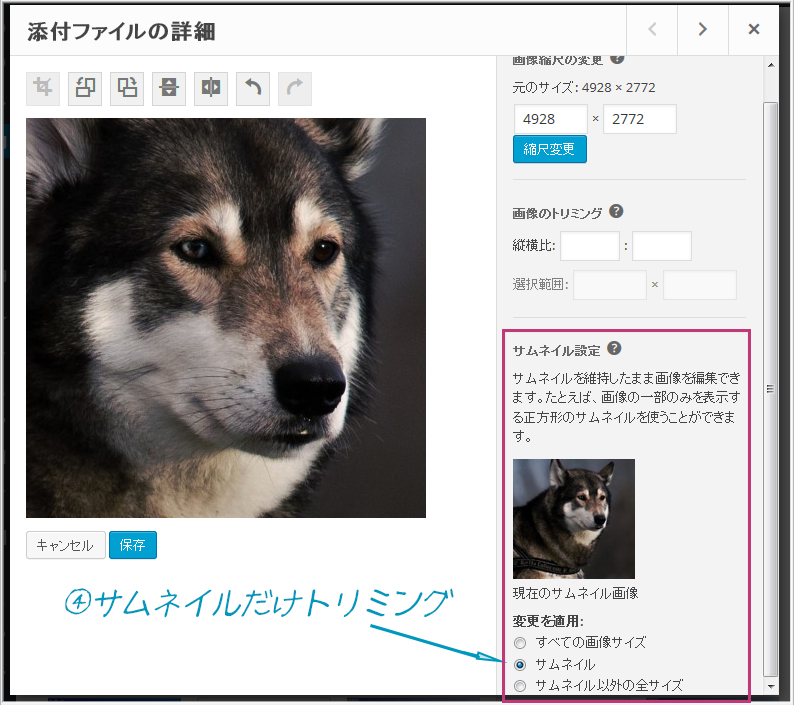Click the 保存 button

133,545
